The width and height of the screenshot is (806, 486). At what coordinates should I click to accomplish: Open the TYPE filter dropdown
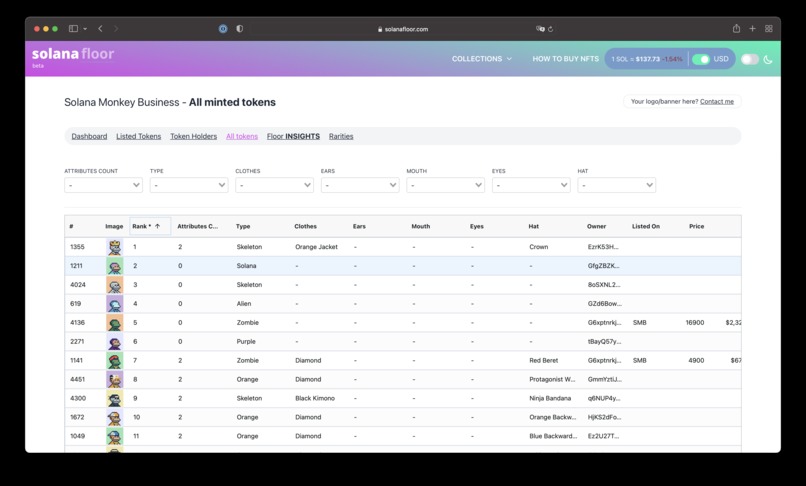click(x=189, y=185)
